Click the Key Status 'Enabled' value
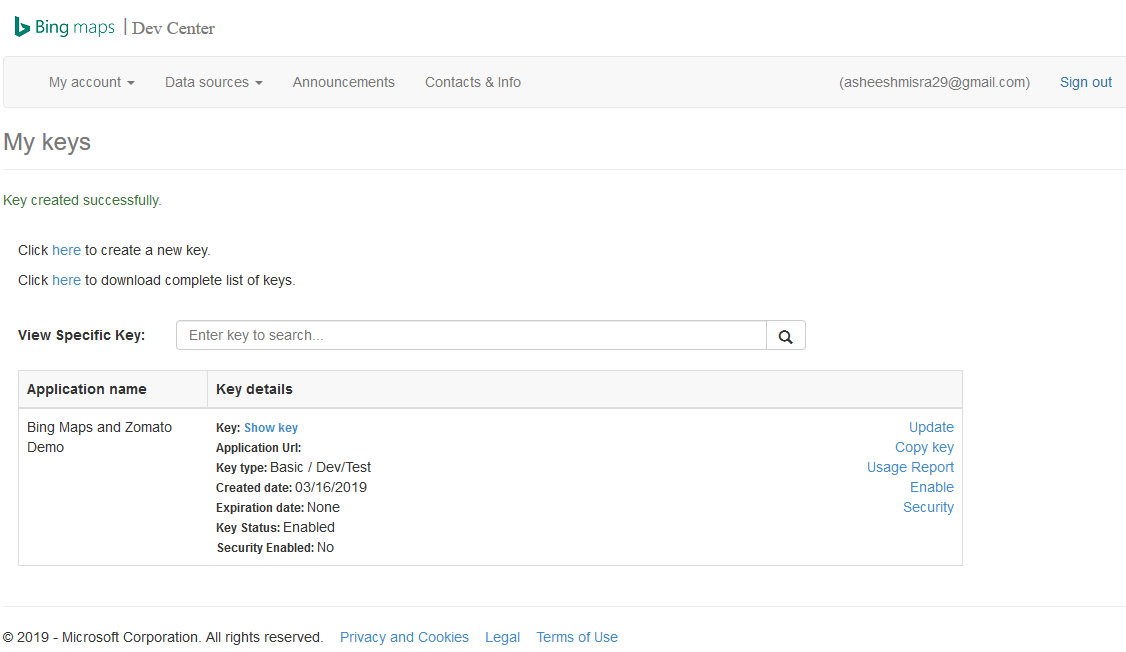This screenshot has width=1126, height=652. pos(309,528)
